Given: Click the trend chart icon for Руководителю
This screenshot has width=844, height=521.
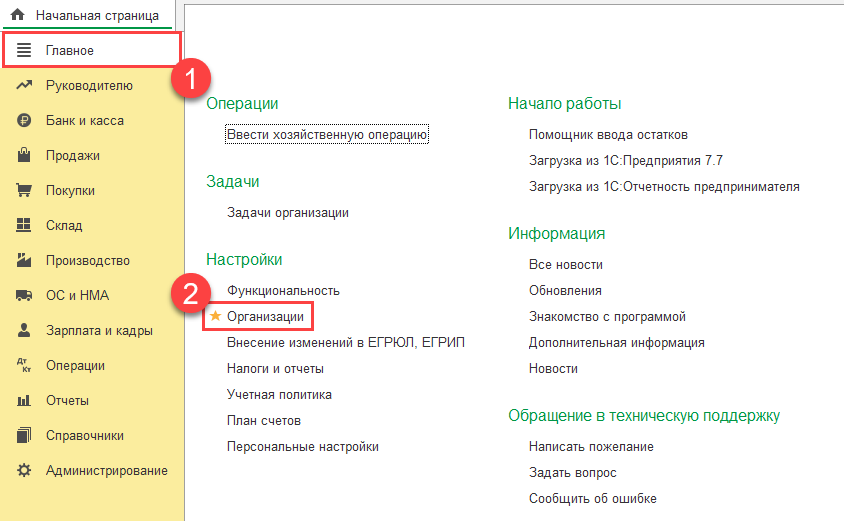Looking at the screenshot, I should (24, 86).
